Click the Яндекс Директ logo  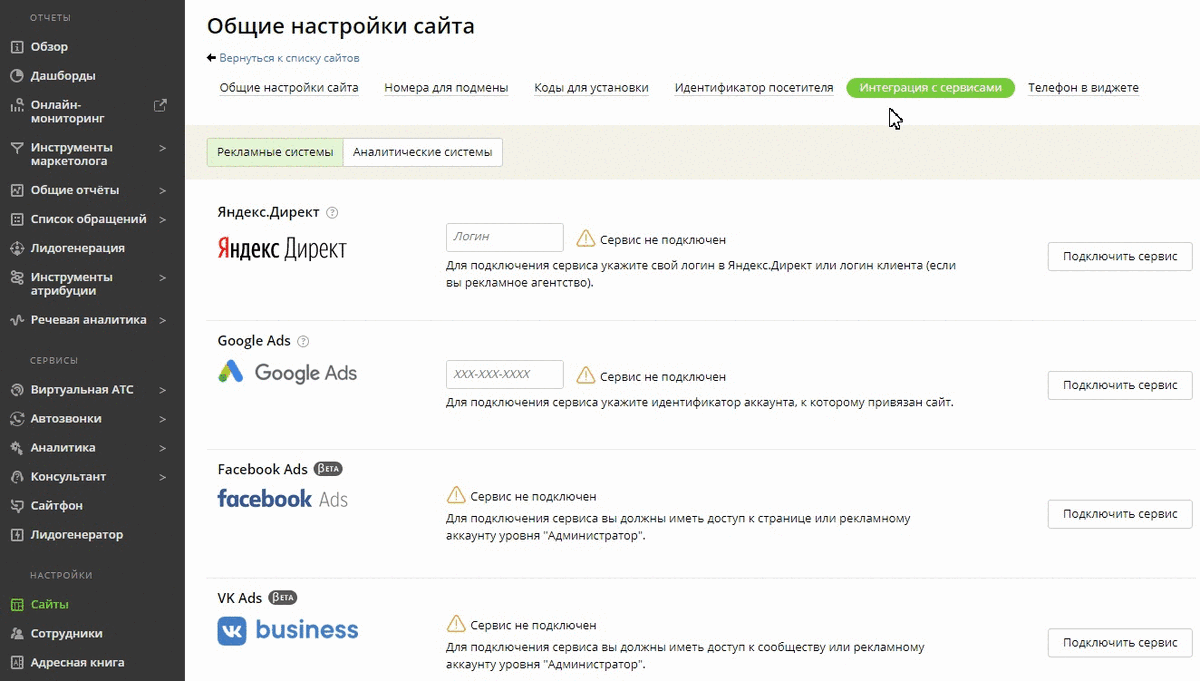click(282, 249)
